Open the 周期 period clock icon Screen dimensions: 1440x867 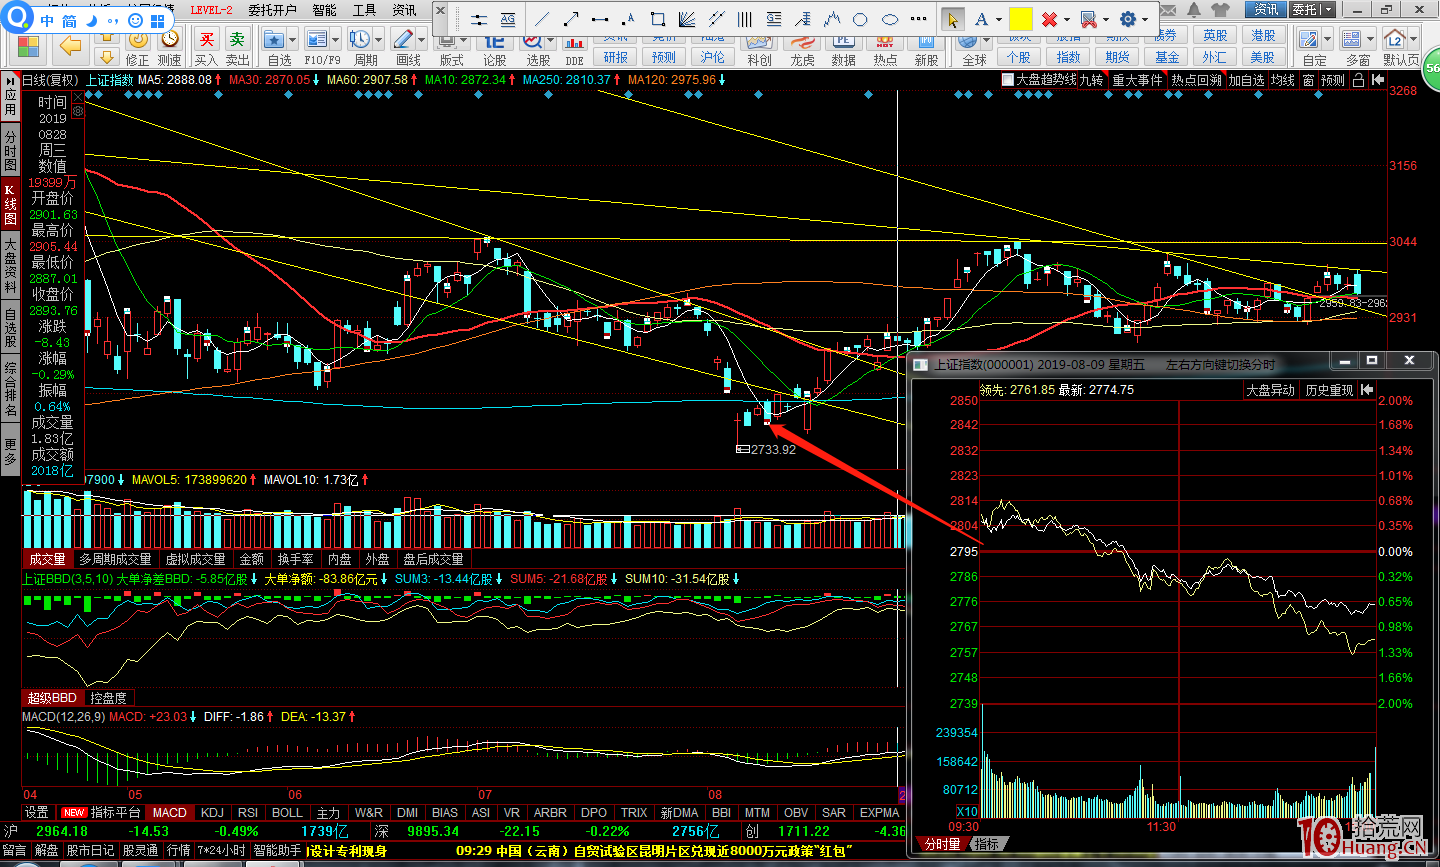(x=359, y=40)
